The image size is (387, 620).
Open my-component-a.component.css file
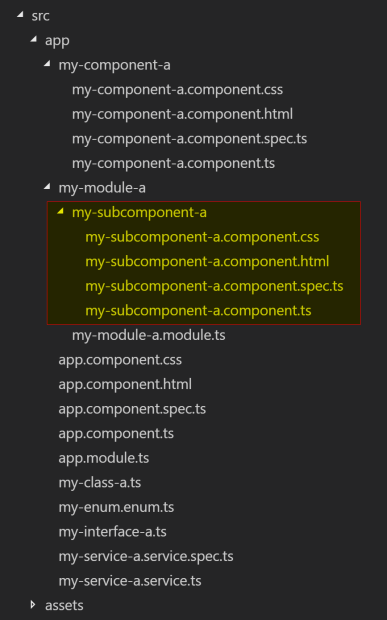pos(177,90)
